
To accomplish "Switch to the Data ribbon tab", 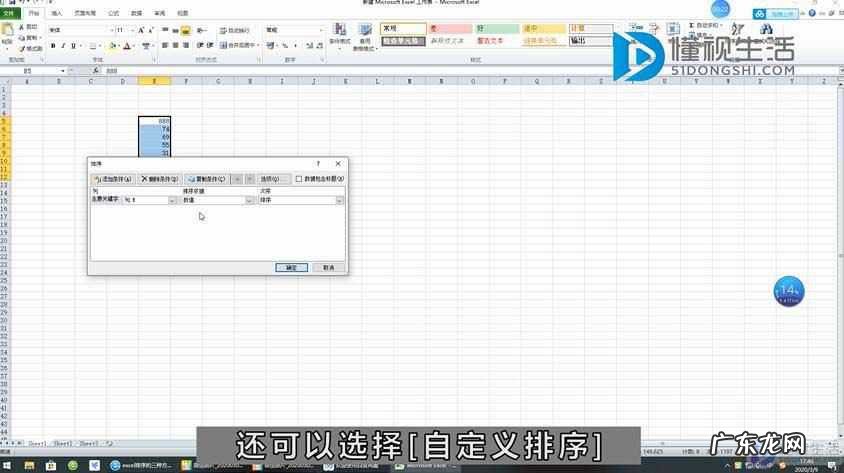I will [x=137, y=13].
